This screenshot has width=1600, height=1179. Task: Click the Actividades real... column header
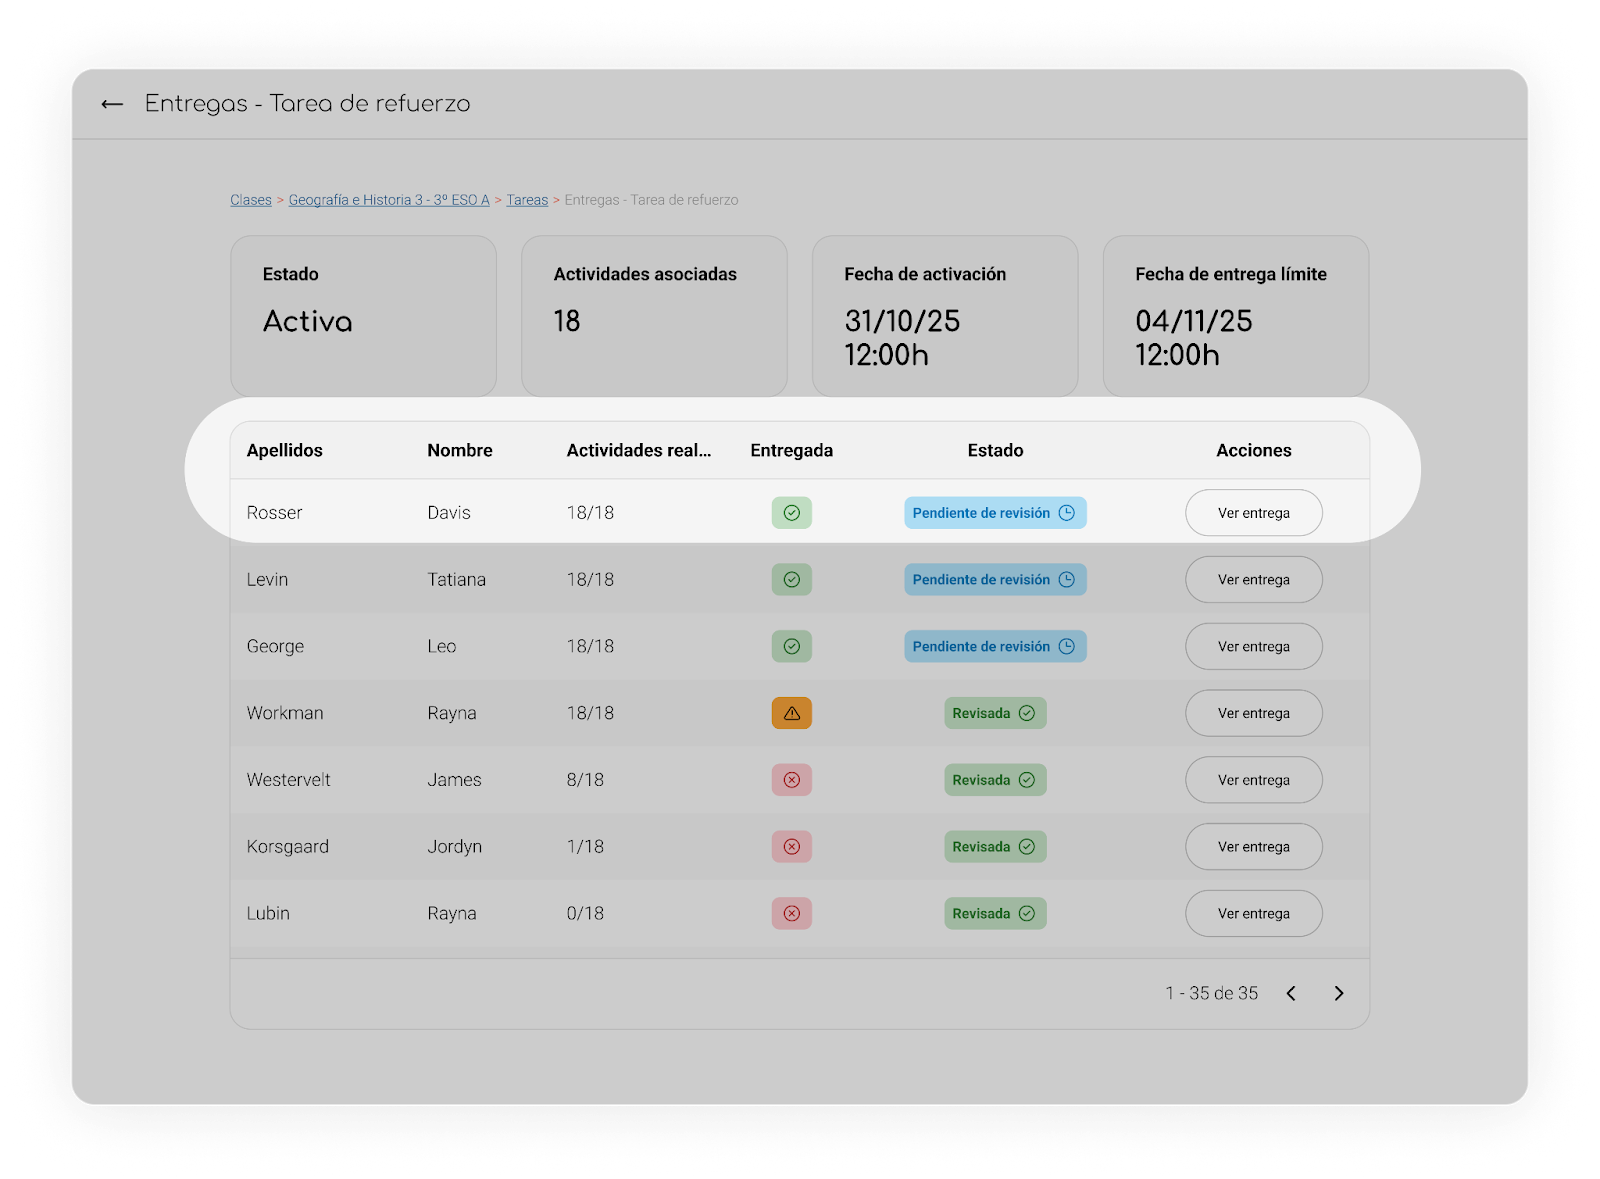[639, 450]
